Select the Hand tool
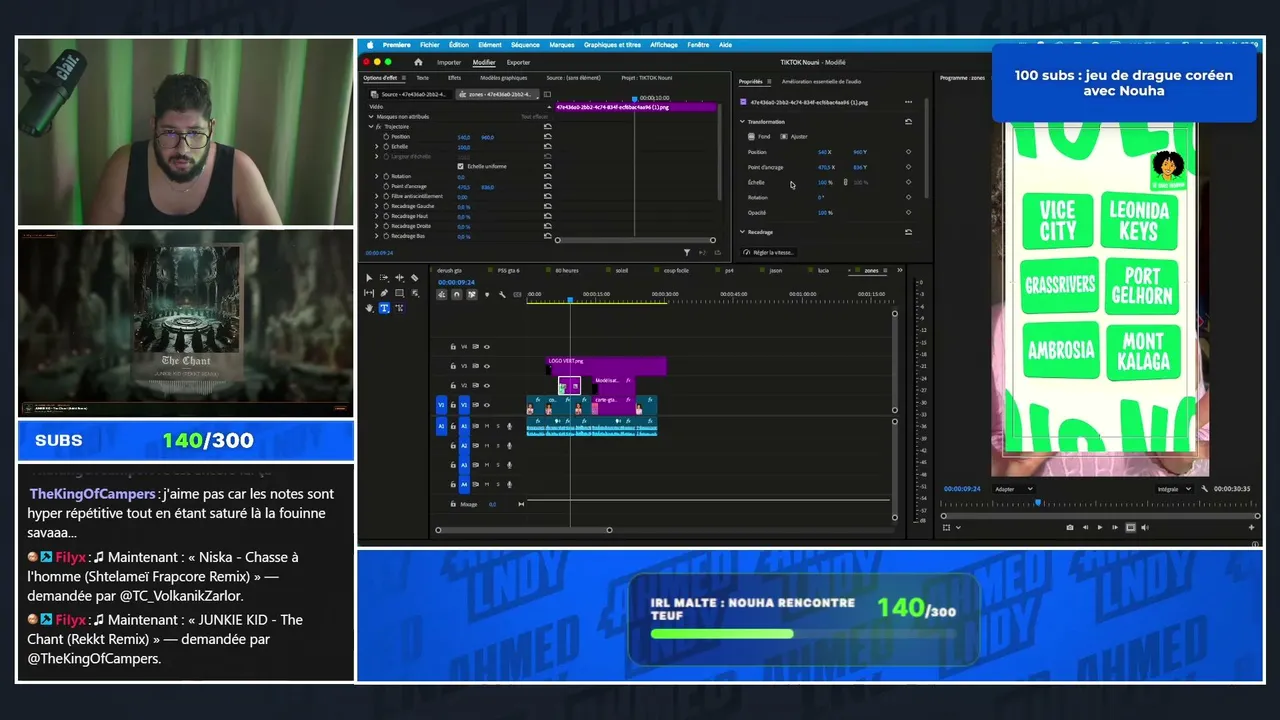The width and height of the screenshot is (1280, 720). click(369, 308)
